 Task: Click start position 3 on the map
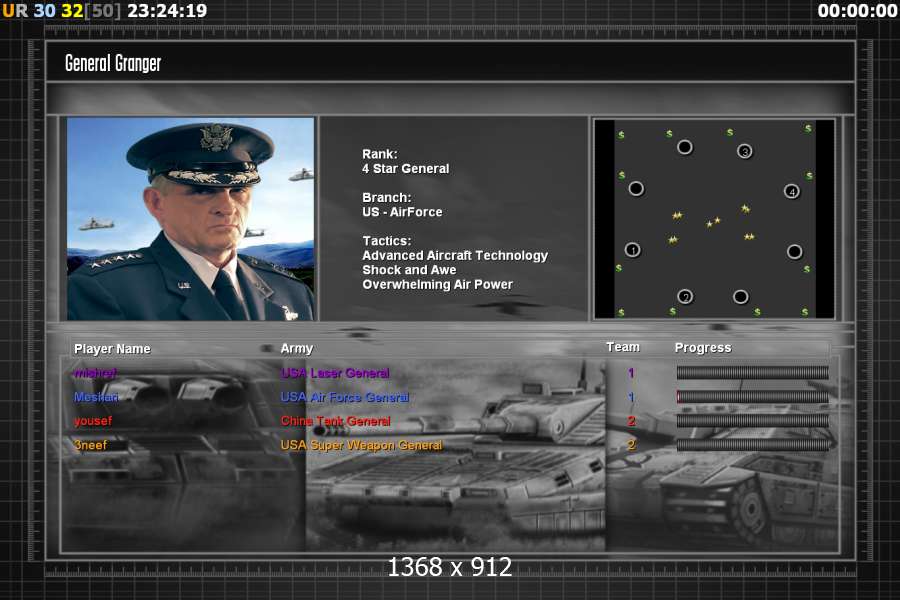[744, 151]
